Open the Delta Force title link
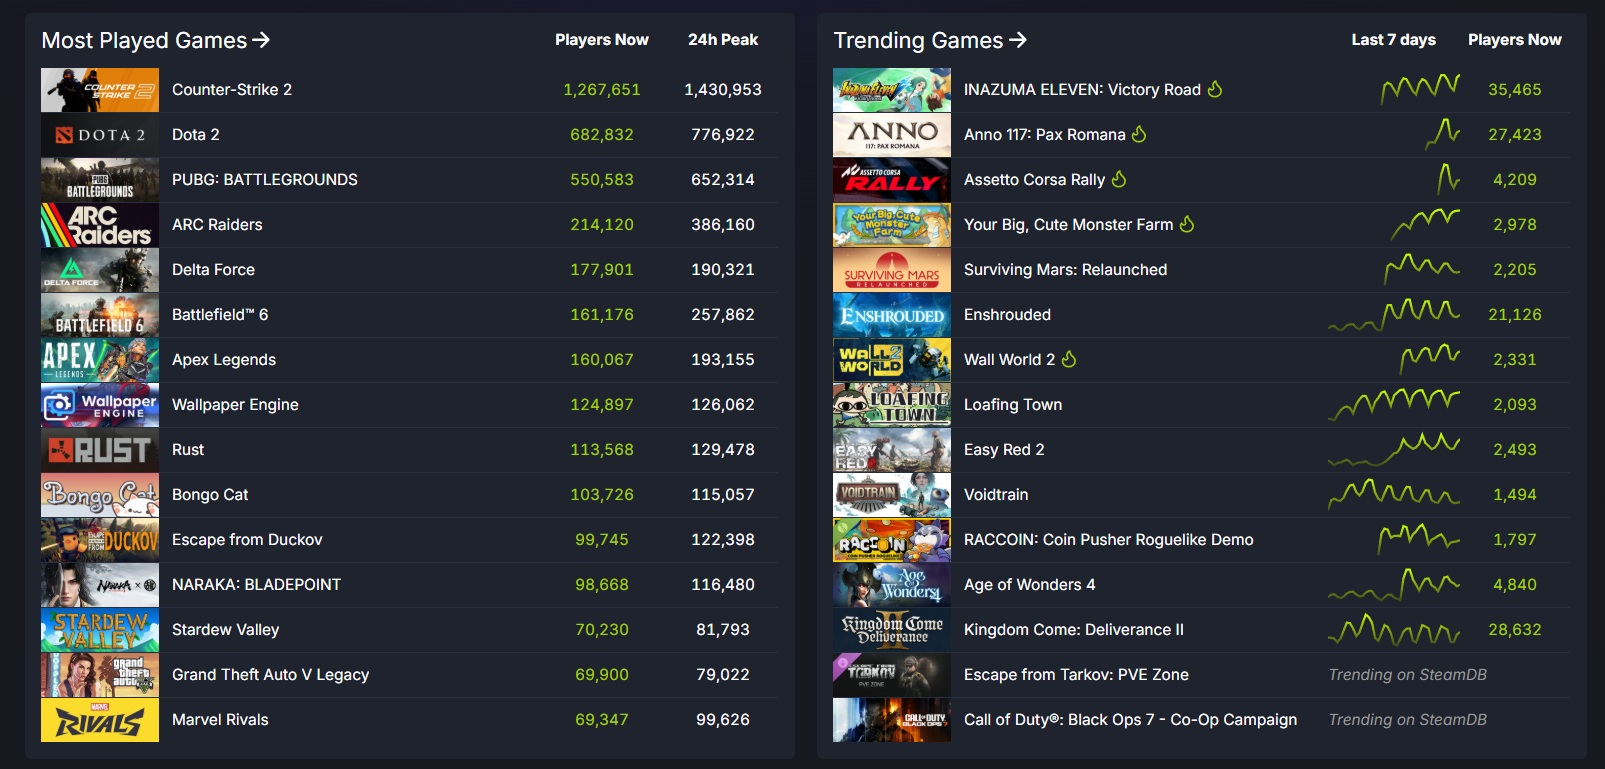 coord(213,270)
